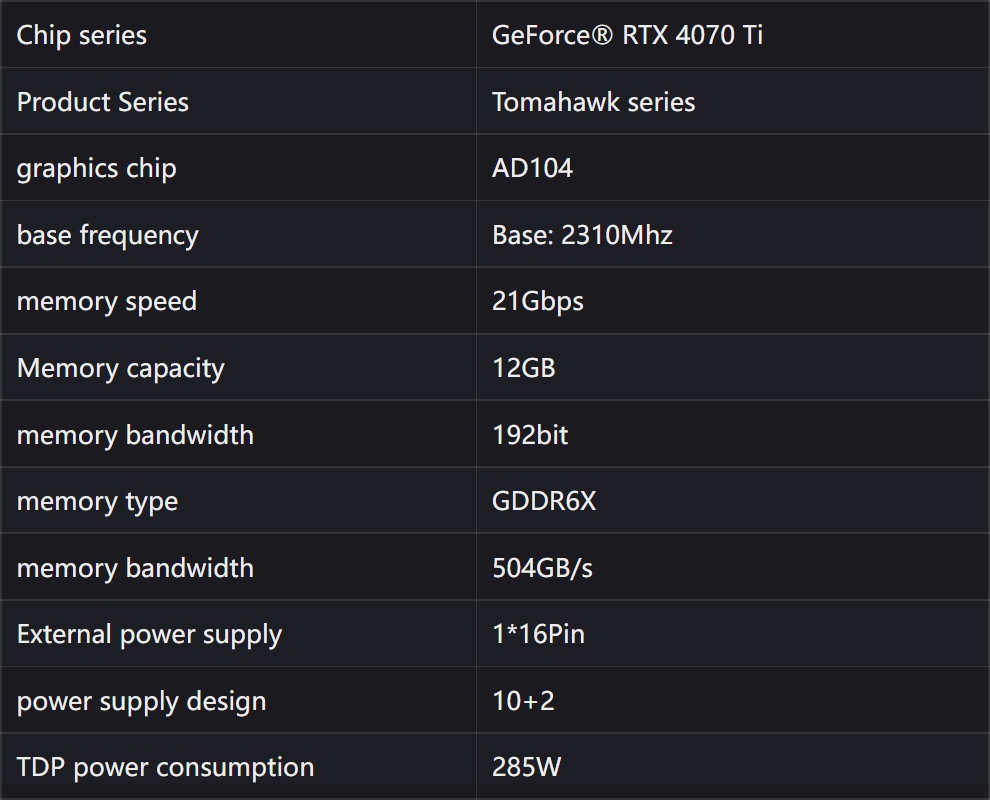
Task: Click the "base frequency" row label
Action: coord(108,235)
